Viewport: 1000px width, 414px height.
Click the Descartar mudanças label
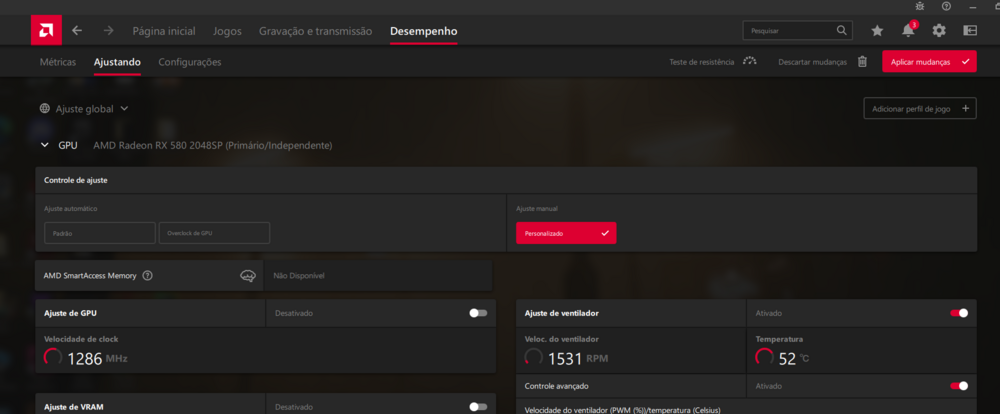coord(812,63)
